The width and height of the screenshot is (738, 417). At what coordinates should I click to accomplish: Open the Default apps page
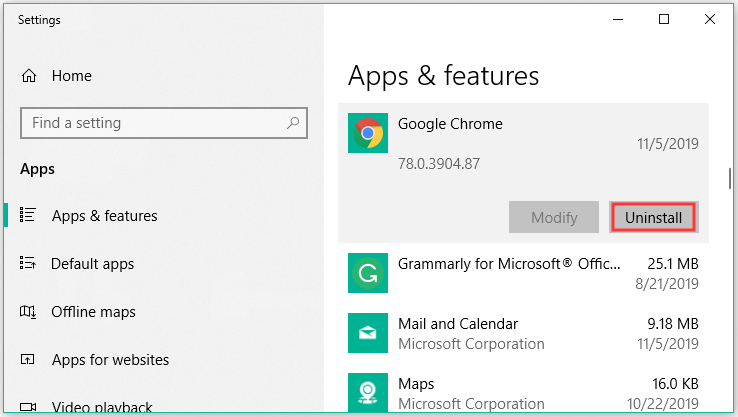point(92,264)
